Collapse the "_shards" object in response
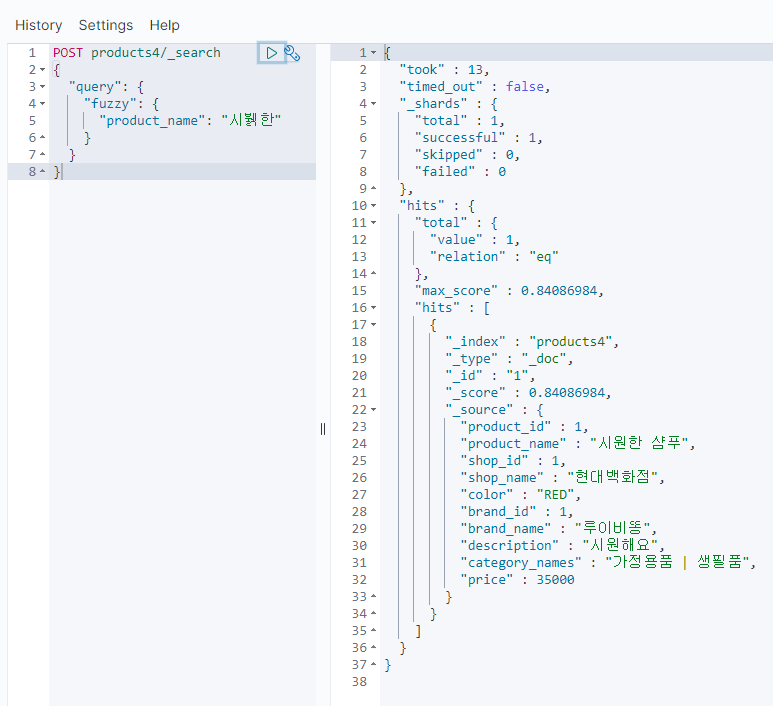 click(x=374, y=104)
